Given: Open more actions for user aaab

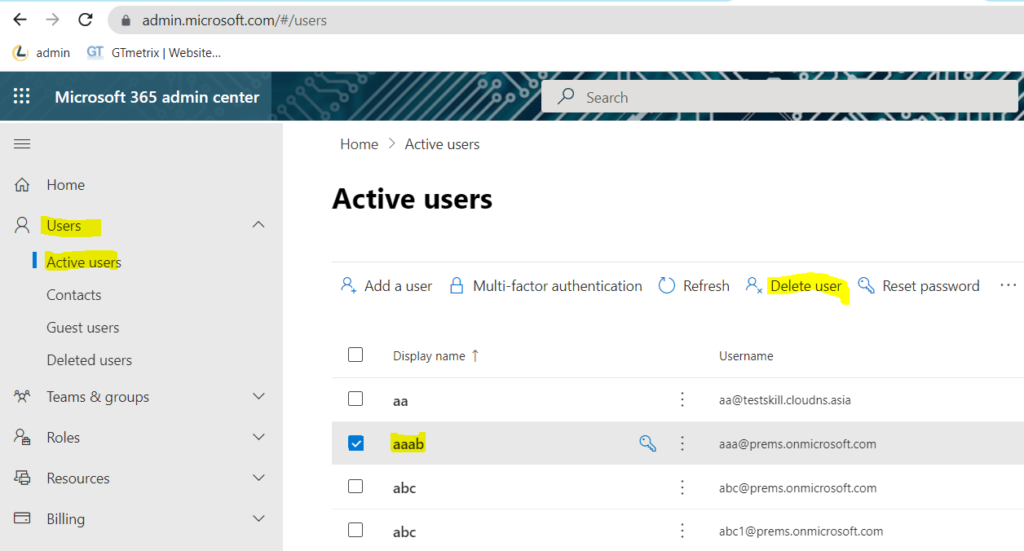Looking at the screenshot, I should [682, 443].
